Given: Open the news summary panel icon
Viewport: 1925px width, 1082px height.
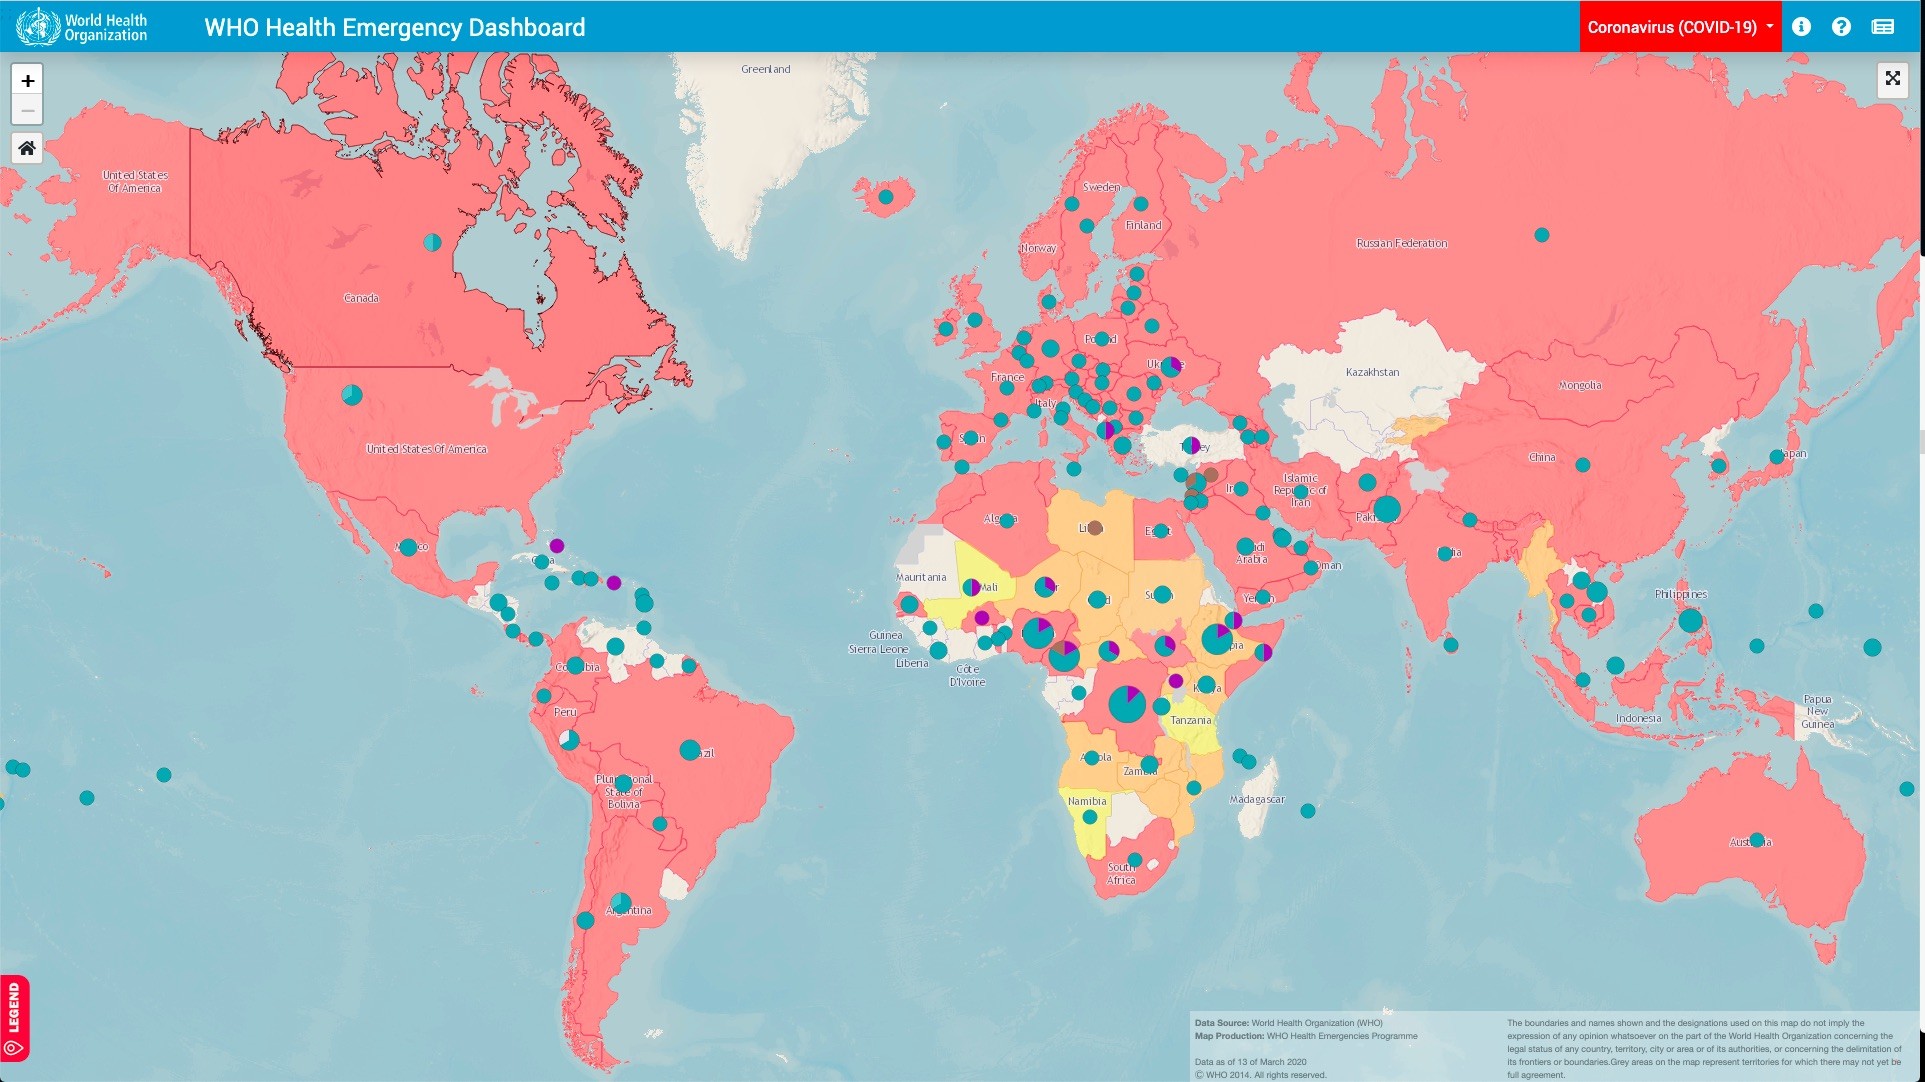Looking at the screenshot, I should tap(1883, 27).
